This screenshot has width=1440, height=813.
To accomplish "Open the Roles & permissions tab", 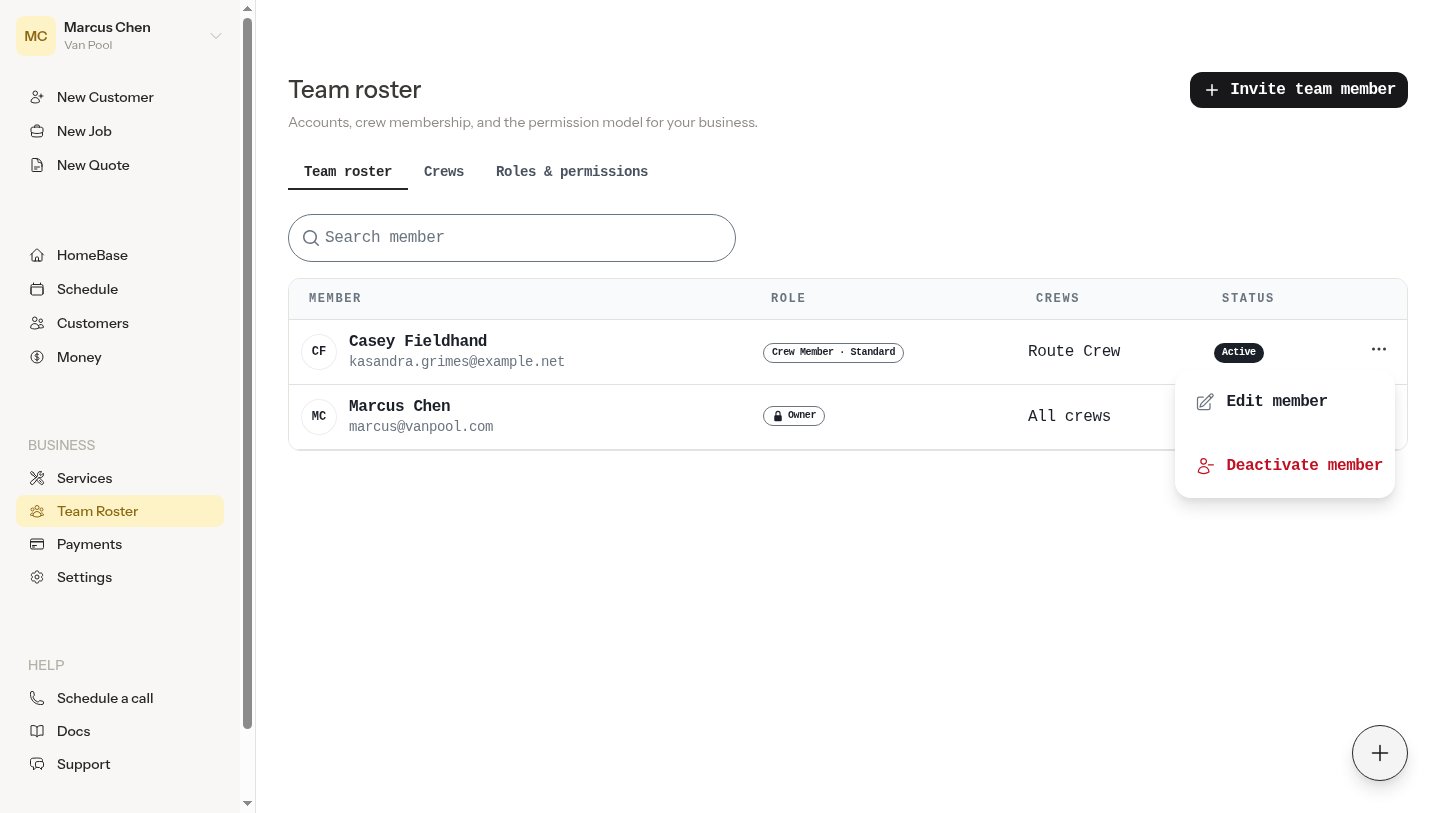I will pyautogui.click(x=572, y=172).
